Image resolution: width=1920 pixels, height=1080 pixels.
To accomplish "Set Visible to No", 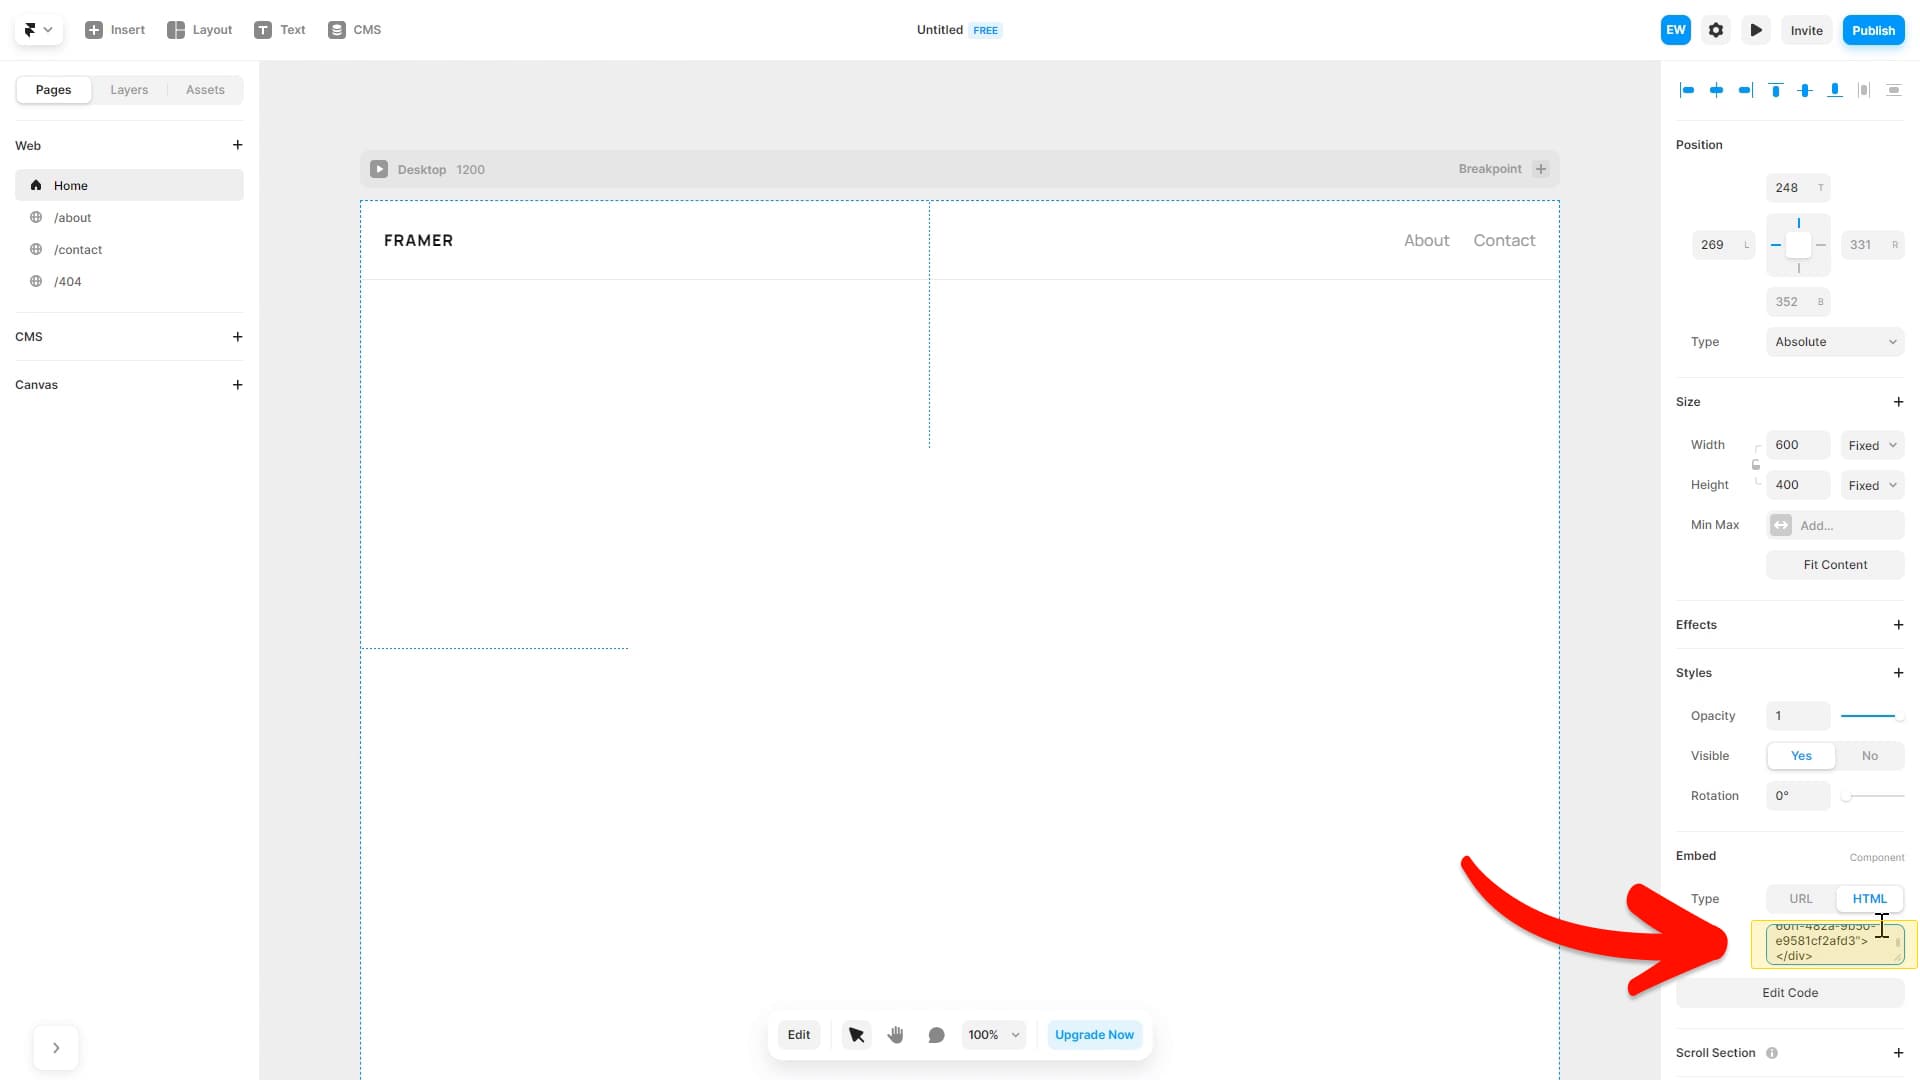I will point(1869,756).
